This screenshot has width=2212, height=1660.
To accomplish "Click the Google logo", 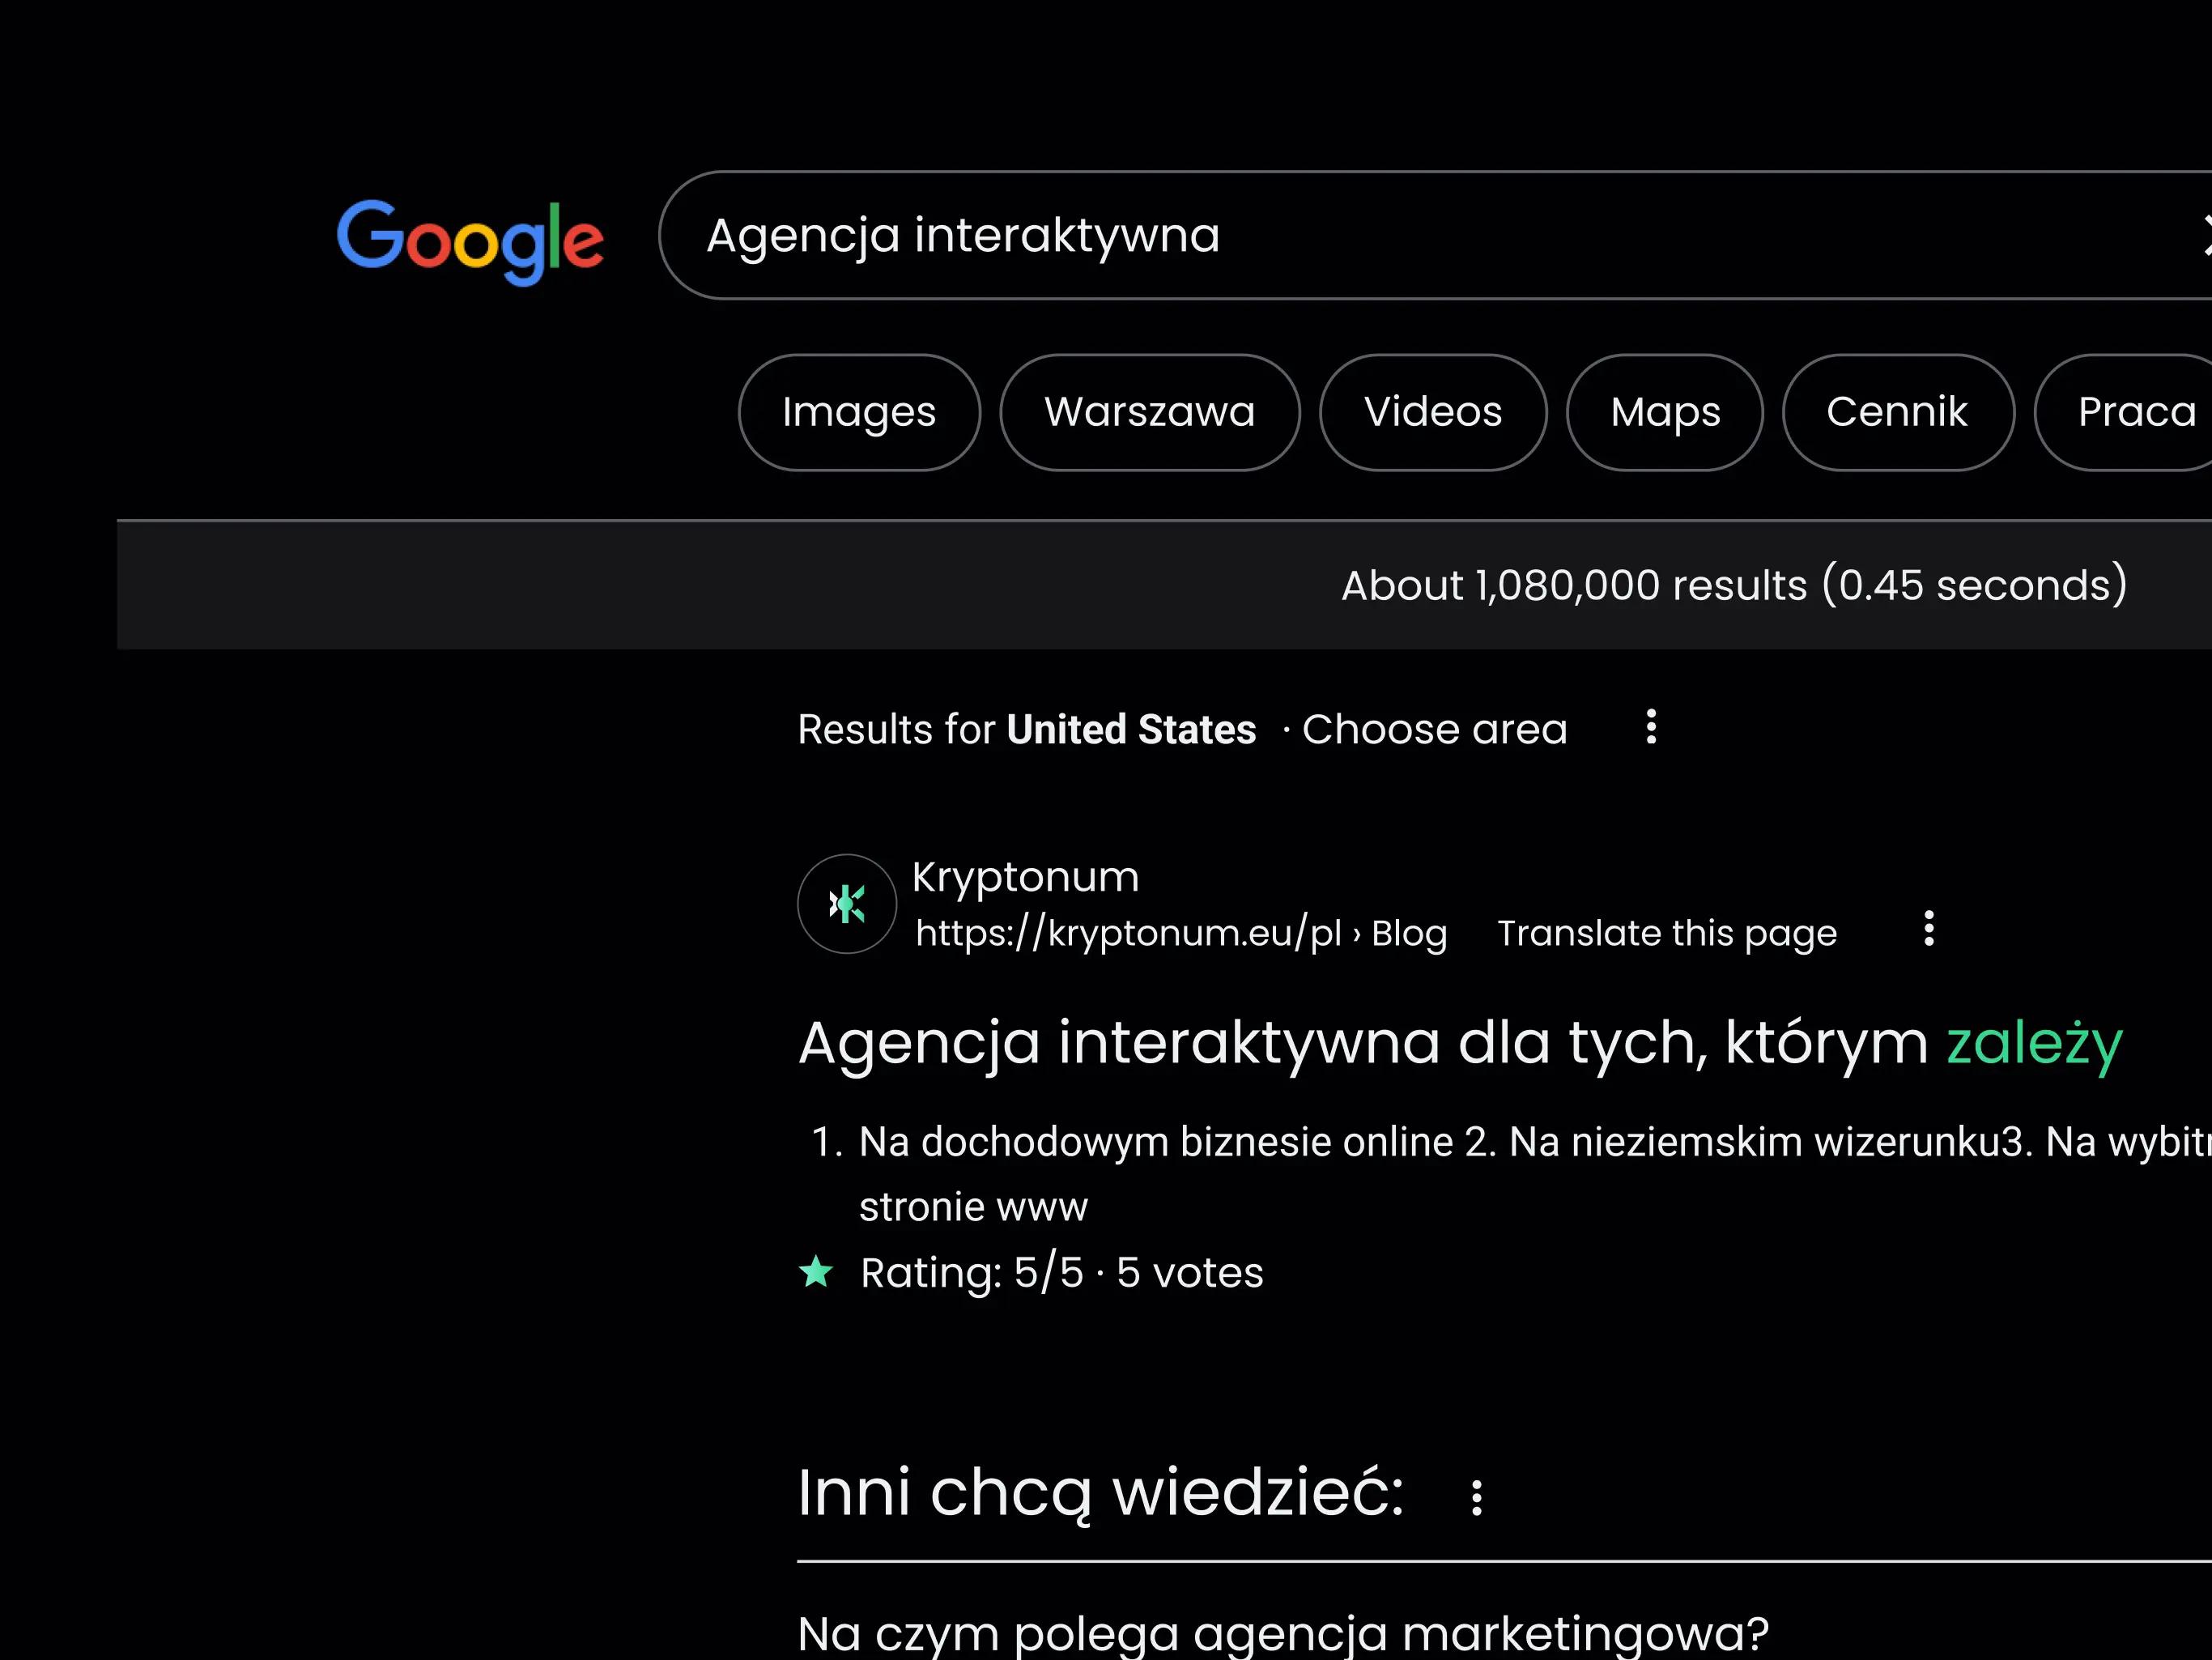I will coord(469,240).
